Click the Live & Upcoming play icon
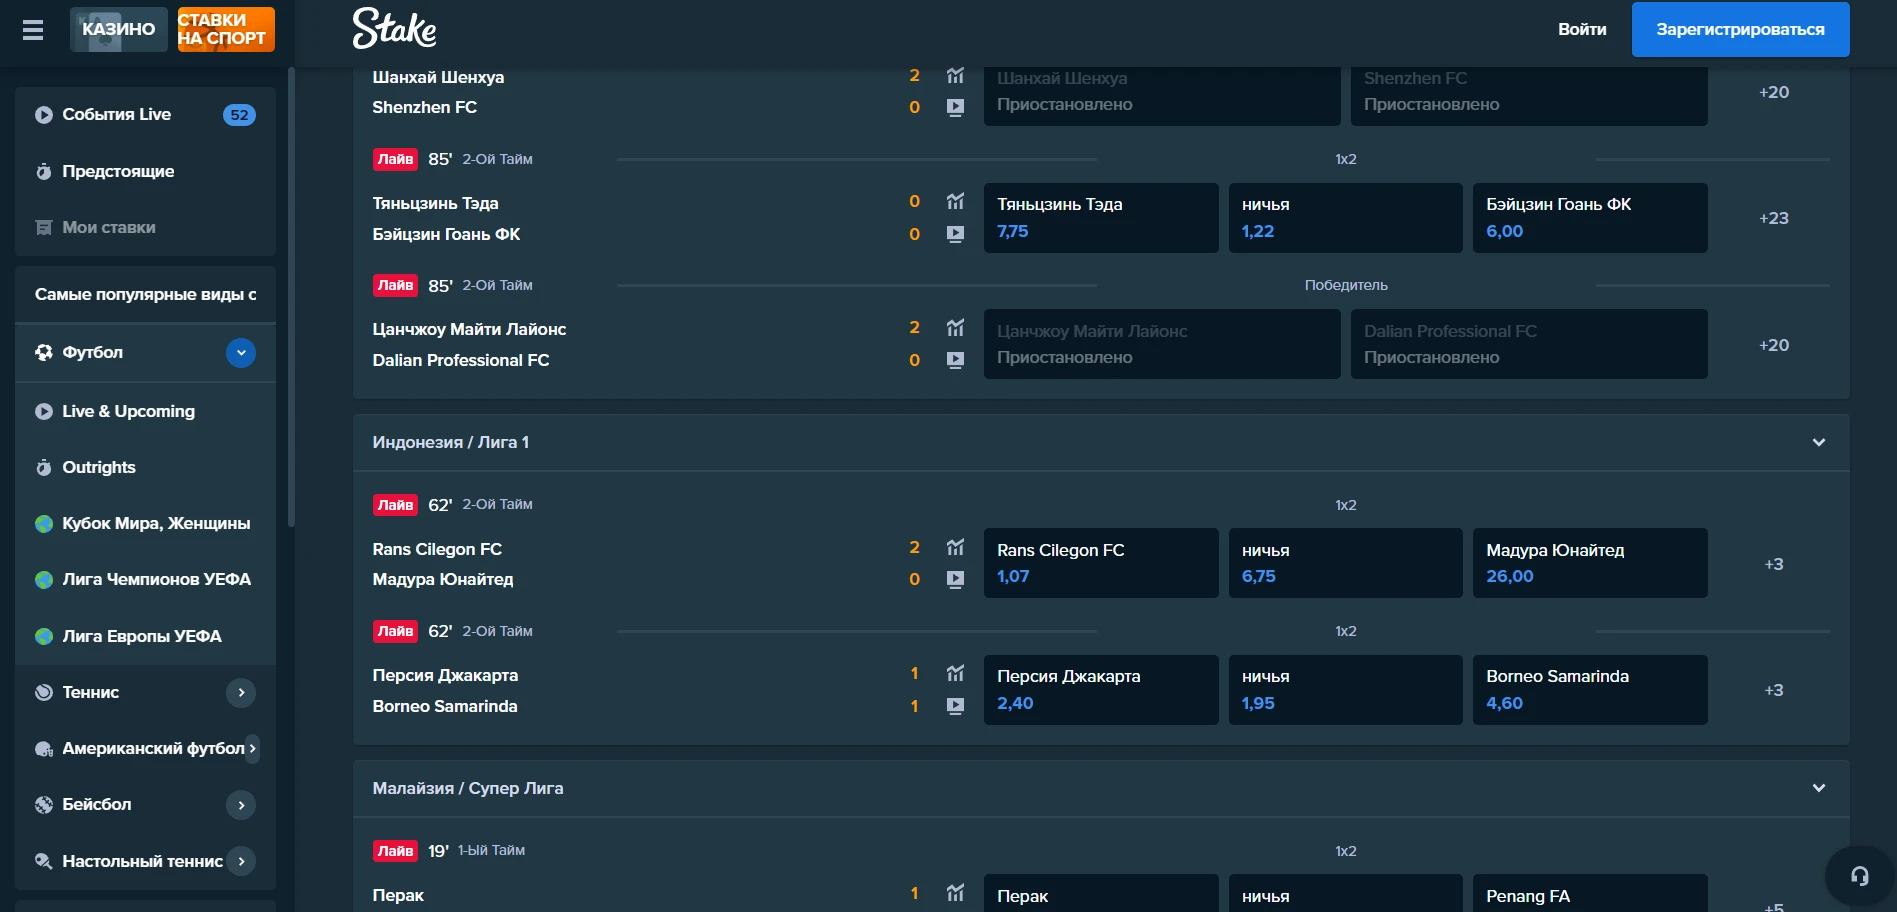Screen dimensions: 1897x912 coord(43,411)
